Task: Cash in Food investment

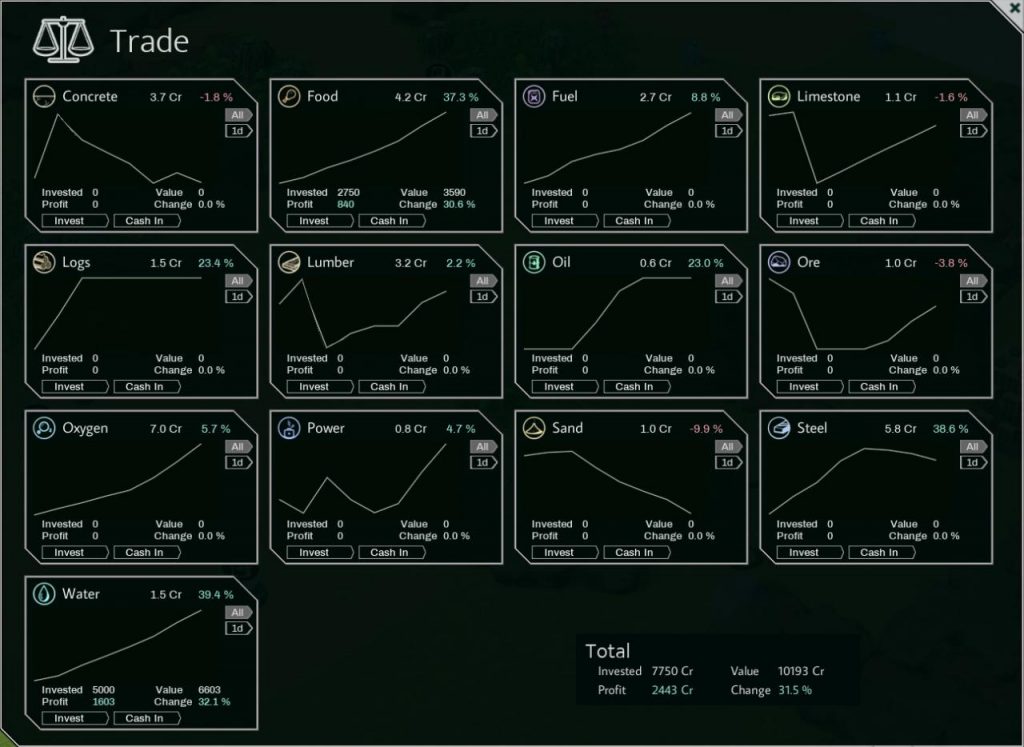Action: [389, 221]
